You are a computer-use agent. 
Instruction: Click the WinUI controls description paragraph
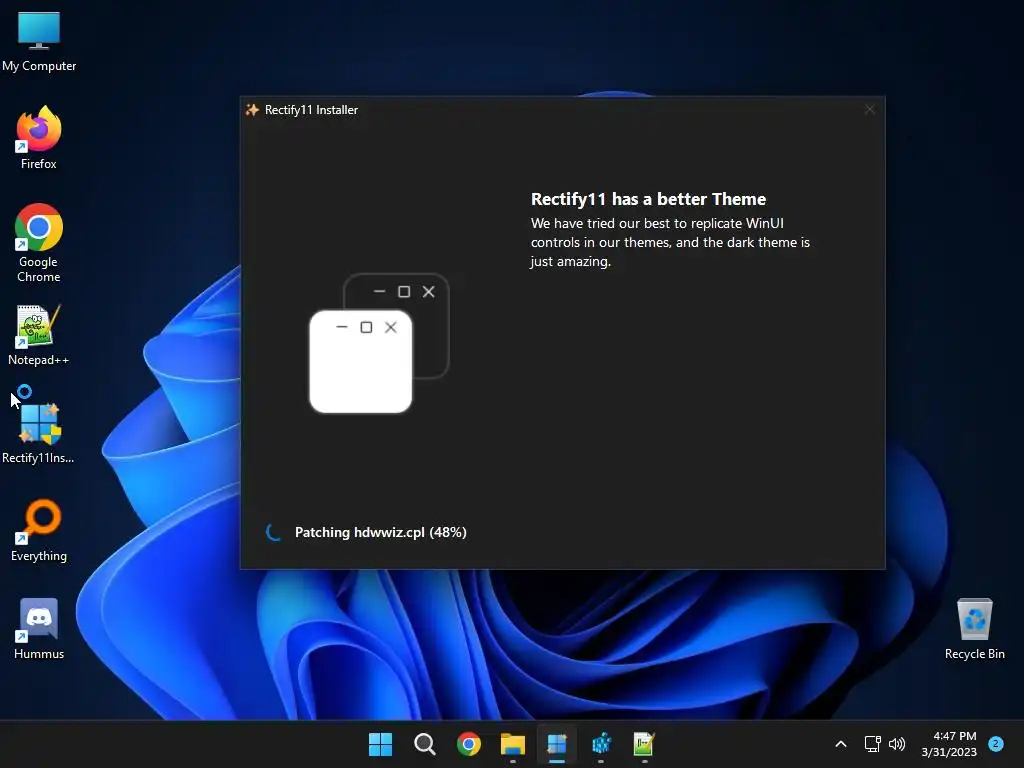(x=671, y=242)
